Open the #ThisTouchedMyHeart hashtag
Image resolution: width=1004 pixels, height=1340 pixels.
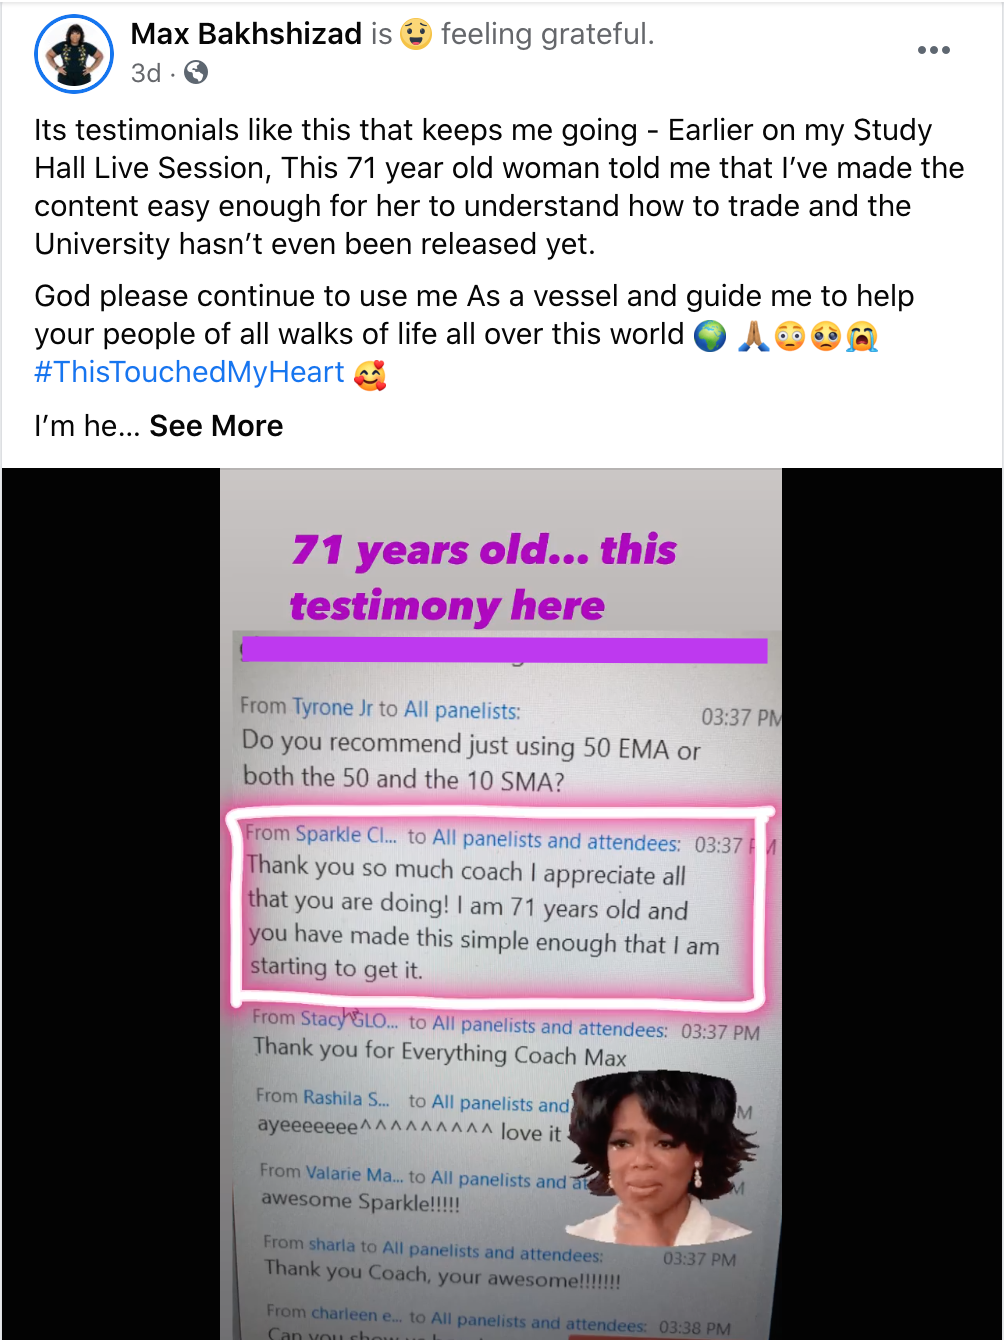[190, 372]
